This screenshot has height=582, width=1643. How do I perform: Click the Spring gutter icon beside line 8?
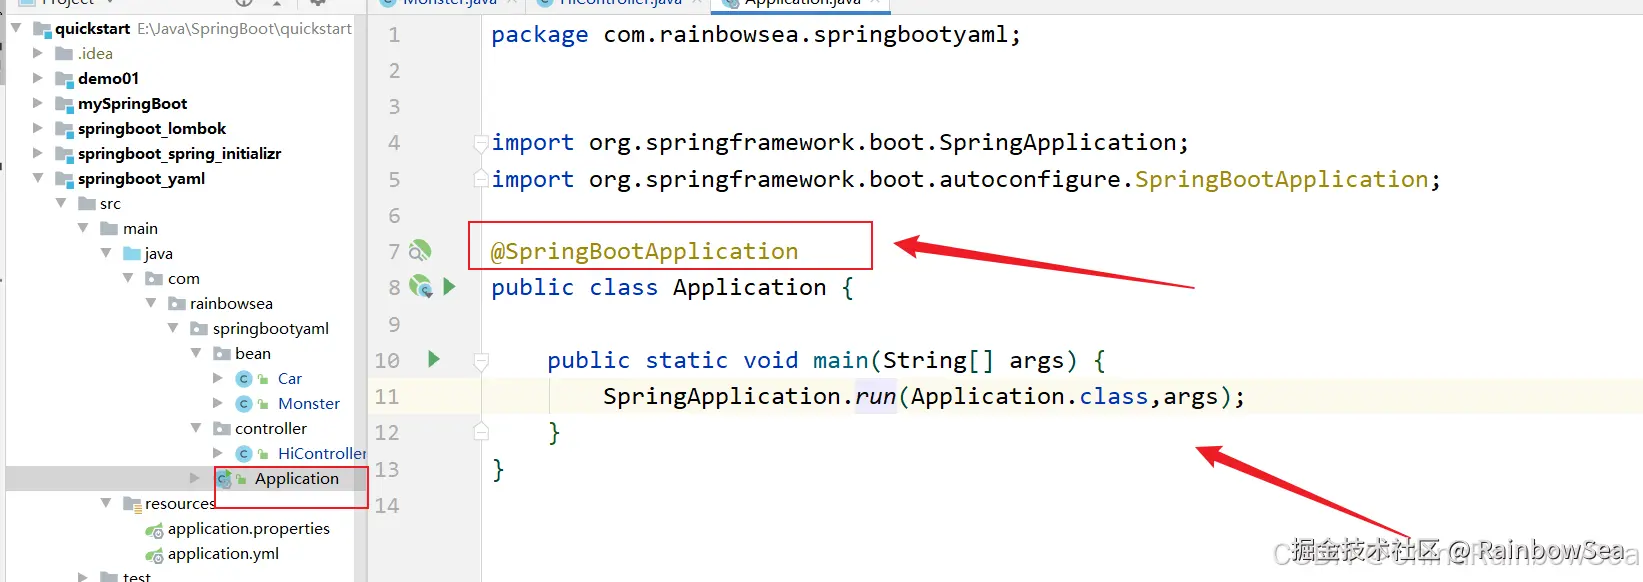click(421, 287)
